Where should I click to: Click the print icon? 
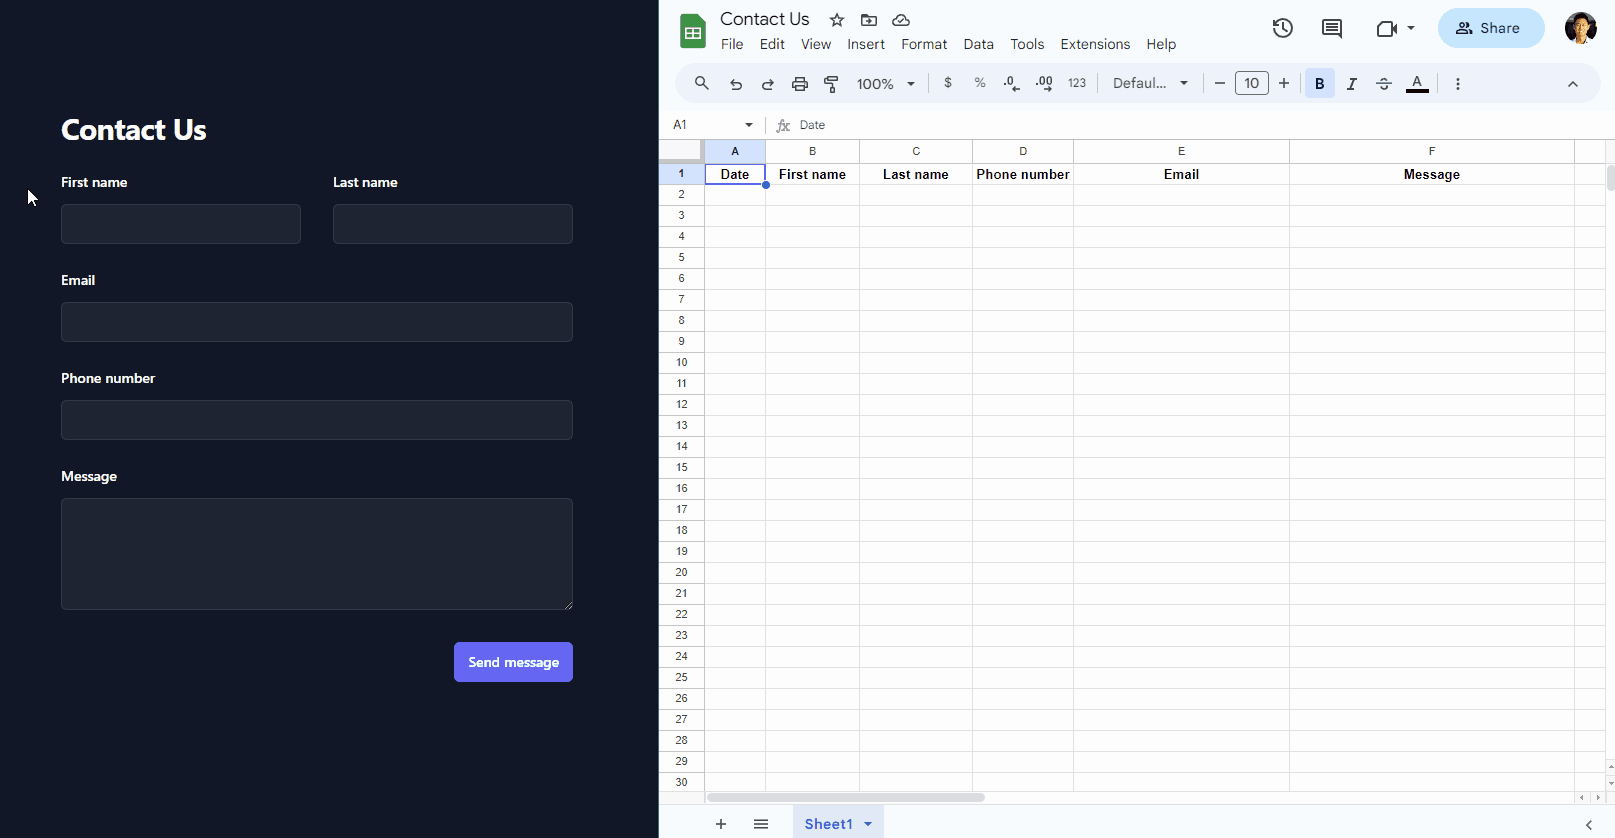(x=799, y=84)
